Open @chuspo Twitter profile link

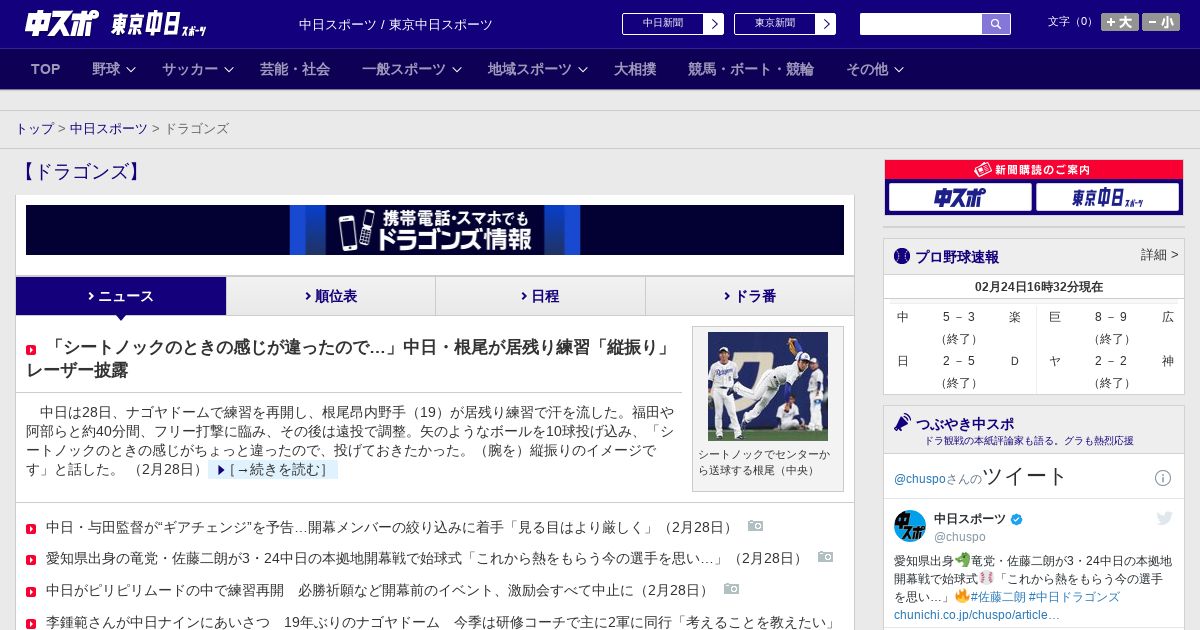[x=918, y=479]
